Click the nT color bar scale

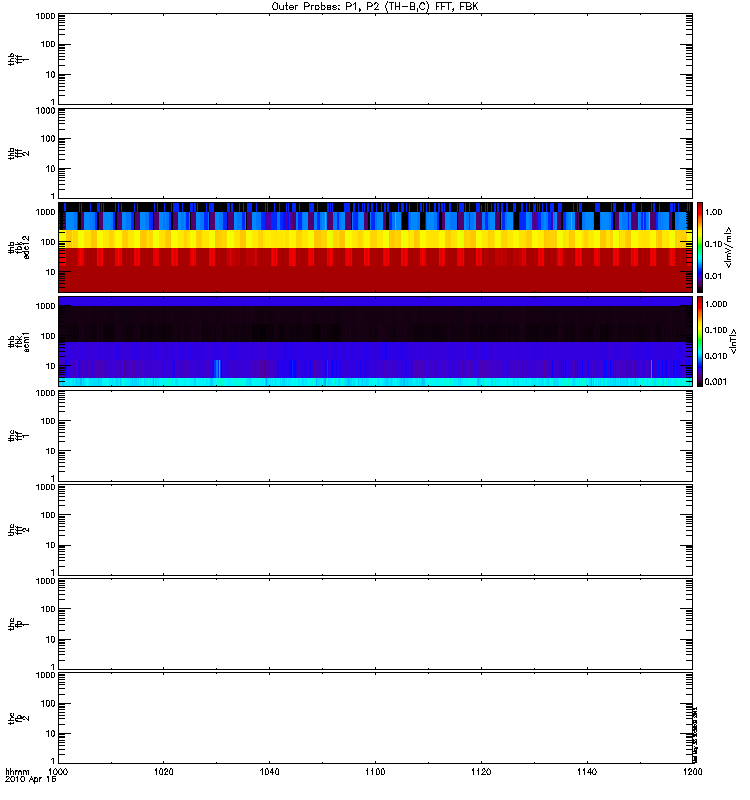700,341
